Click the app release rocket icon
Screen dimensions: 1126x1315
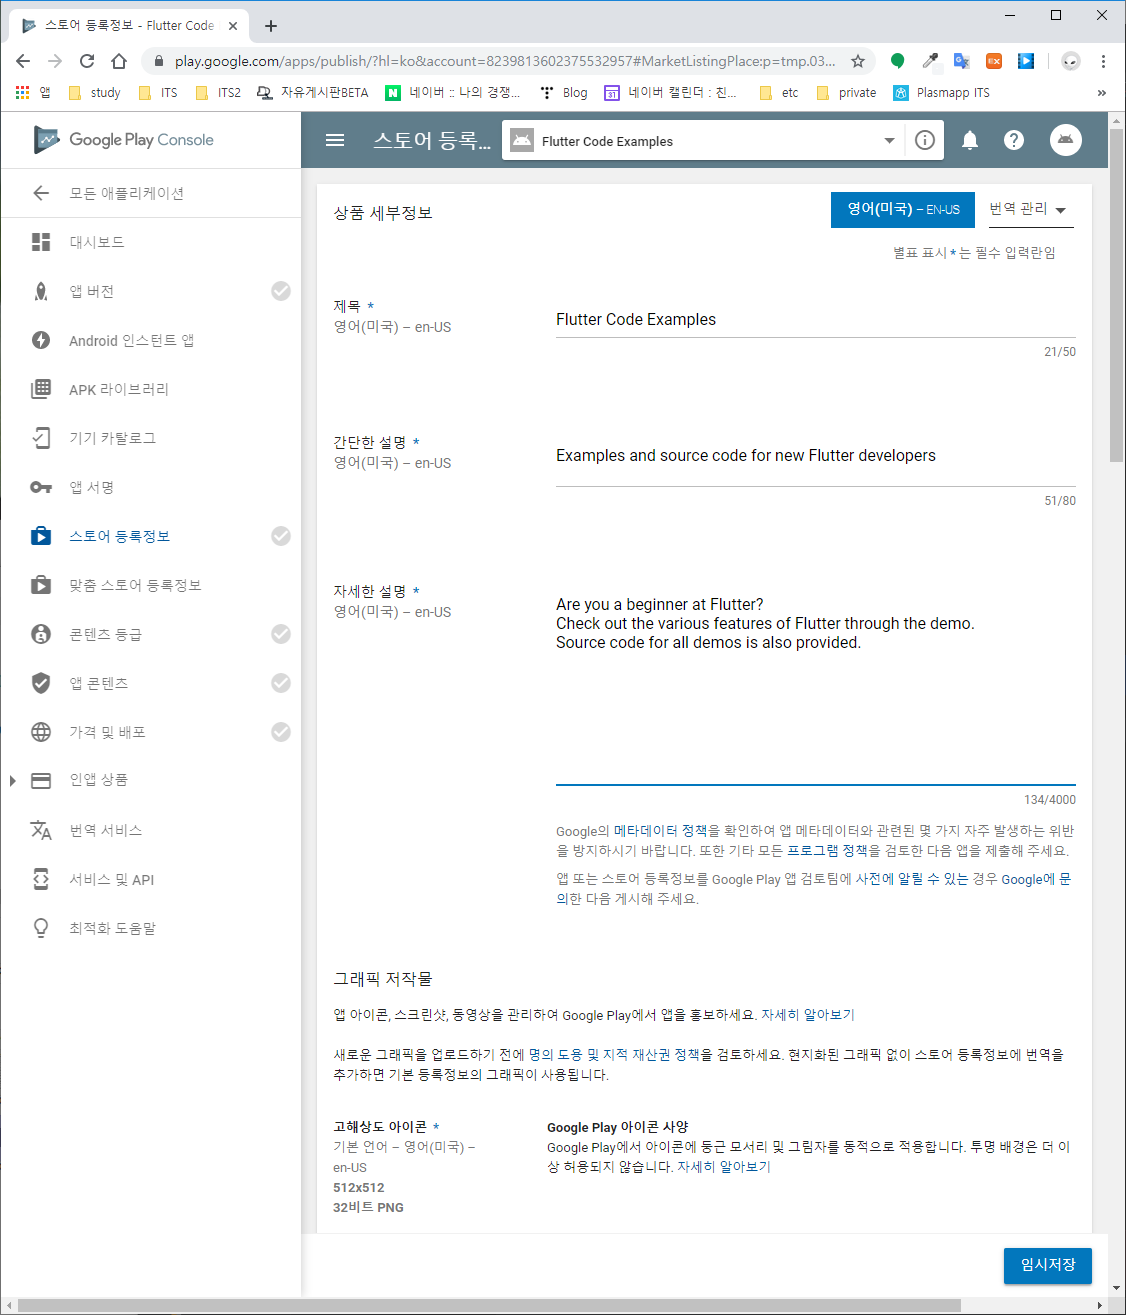point(41,291)
